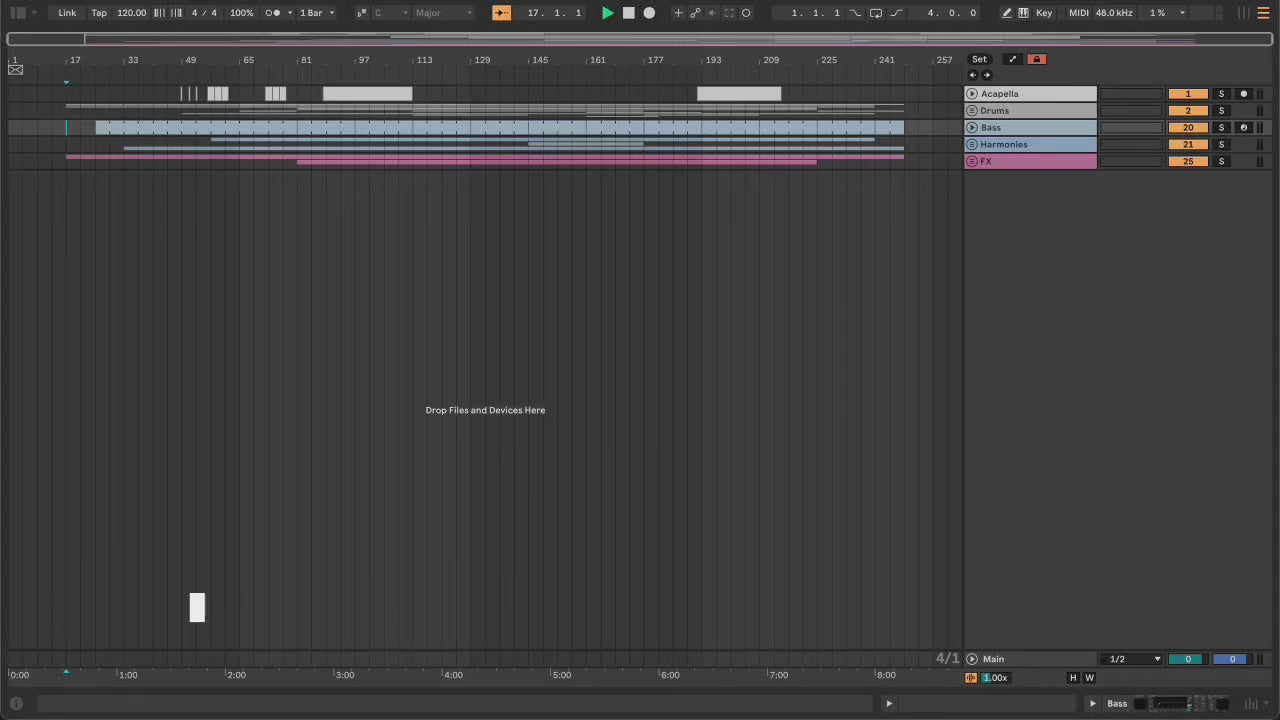Click the Arrangement Record button

coord(649,13)
